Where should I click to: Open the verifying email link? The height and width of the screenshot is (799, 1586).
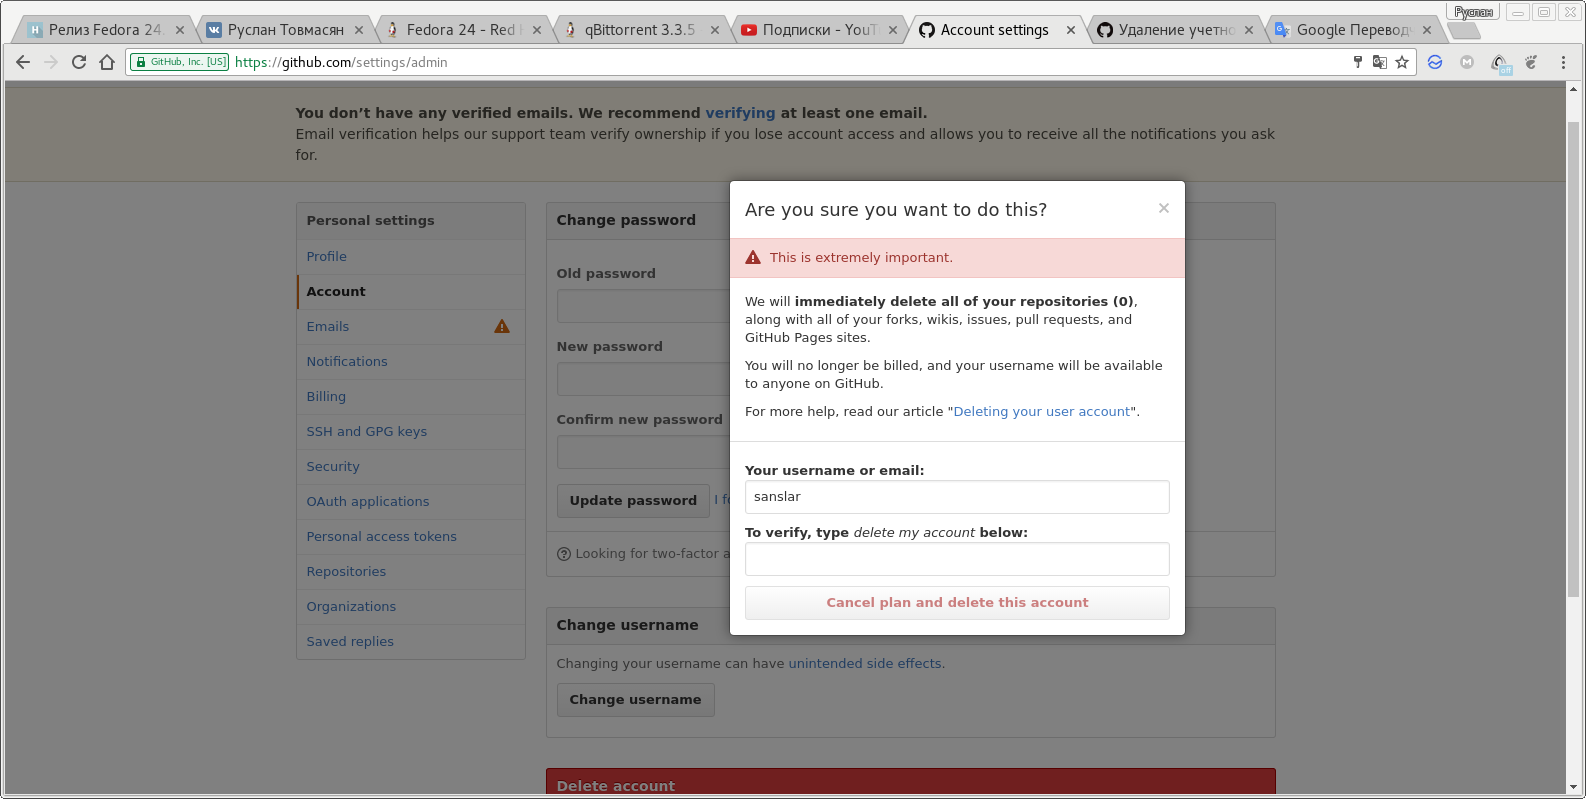[740, 113]
